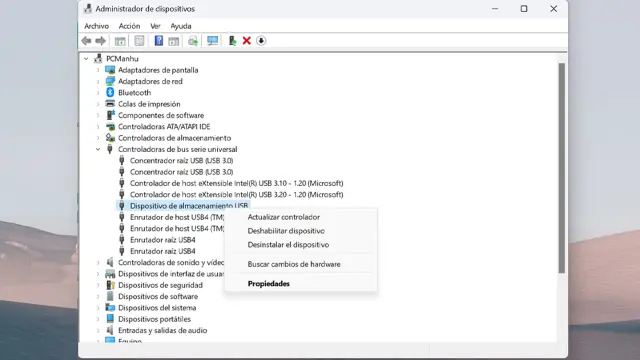Click the Forward arrow toolbar icon
Image resolution: width=640 pixels, height=360 pixels.
coord(100,41)
